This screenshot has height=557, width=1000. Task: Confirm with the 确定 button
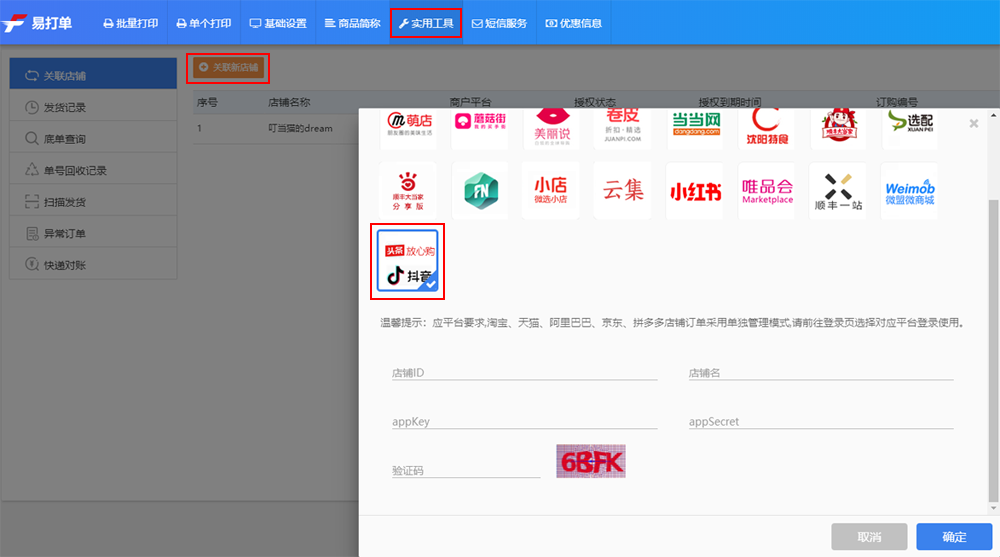point(954,537)
